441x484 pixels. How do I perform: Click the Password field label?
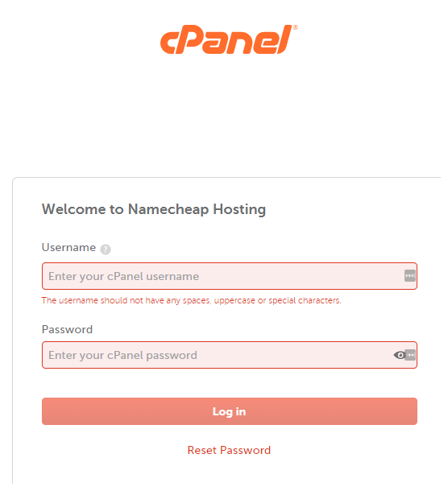click(x=67, y=329)
